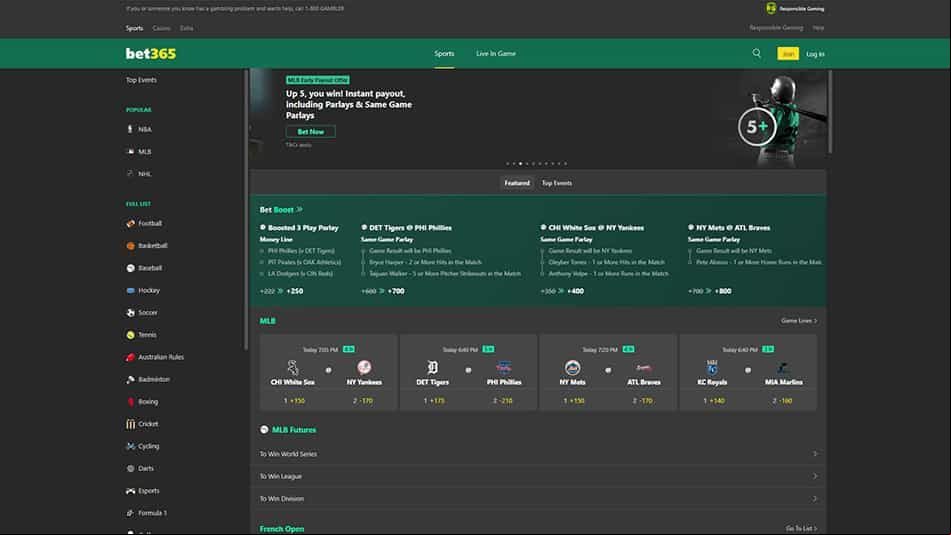Image resolution: width=951 pixels, height=535 pixels.
Task: Switch to the Featured tab
Action: point(517,183)
